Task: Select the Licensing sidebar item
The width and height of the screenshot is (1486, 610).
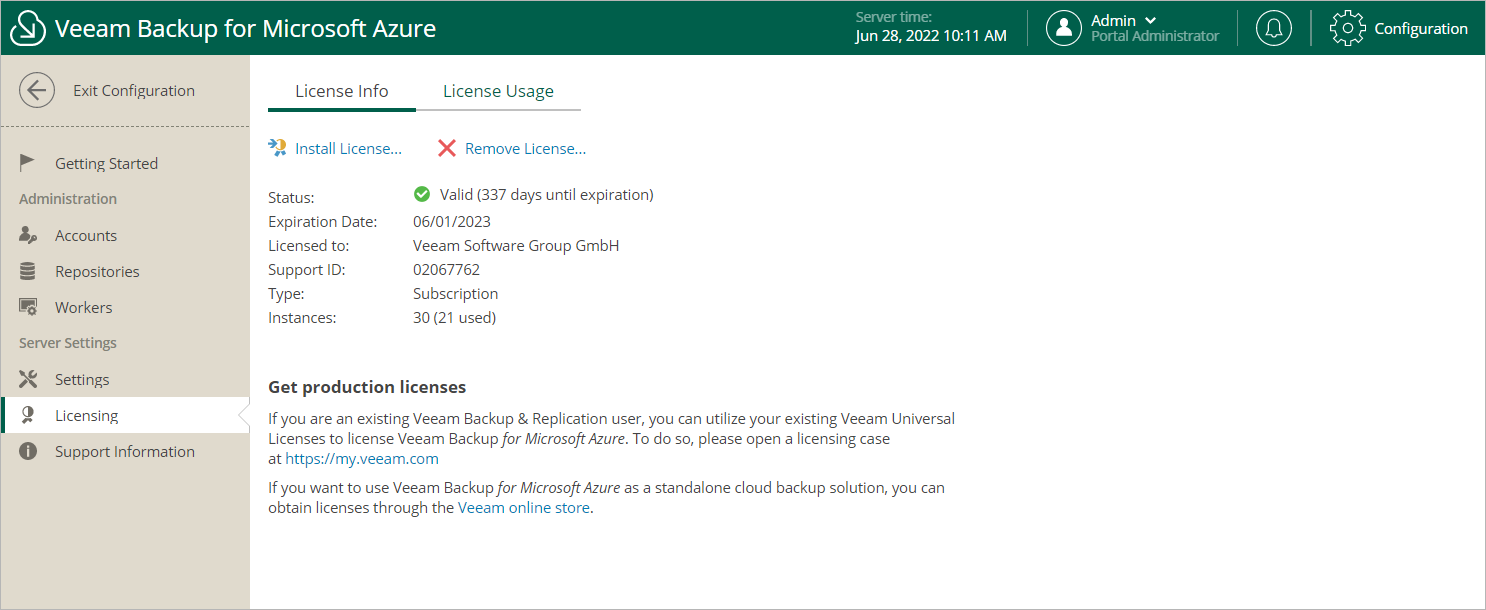Action: click(125, 415)
